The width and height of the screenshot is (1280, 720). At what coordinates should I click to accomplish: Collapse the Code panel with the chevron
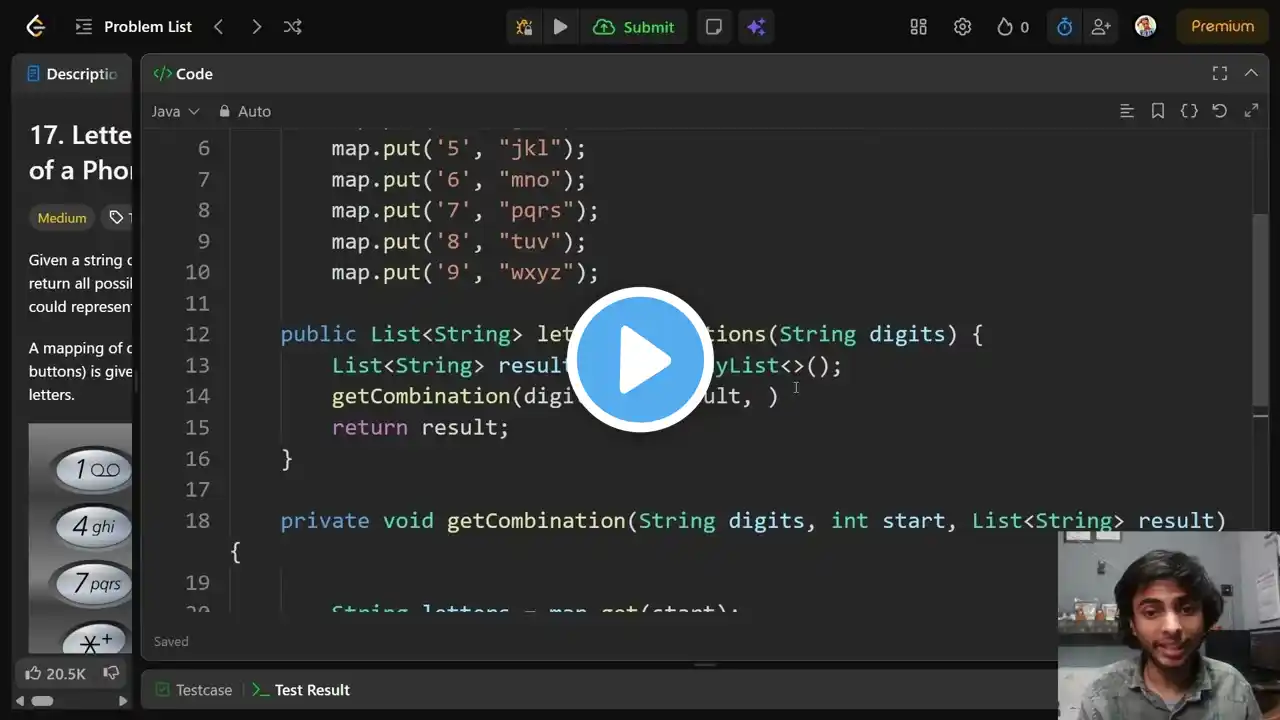pos(1251,73)
